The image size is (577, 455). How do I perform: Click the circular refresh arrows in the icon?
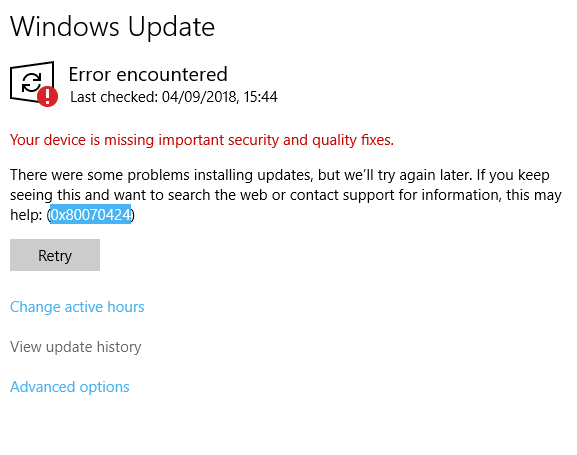pos(31,82)
